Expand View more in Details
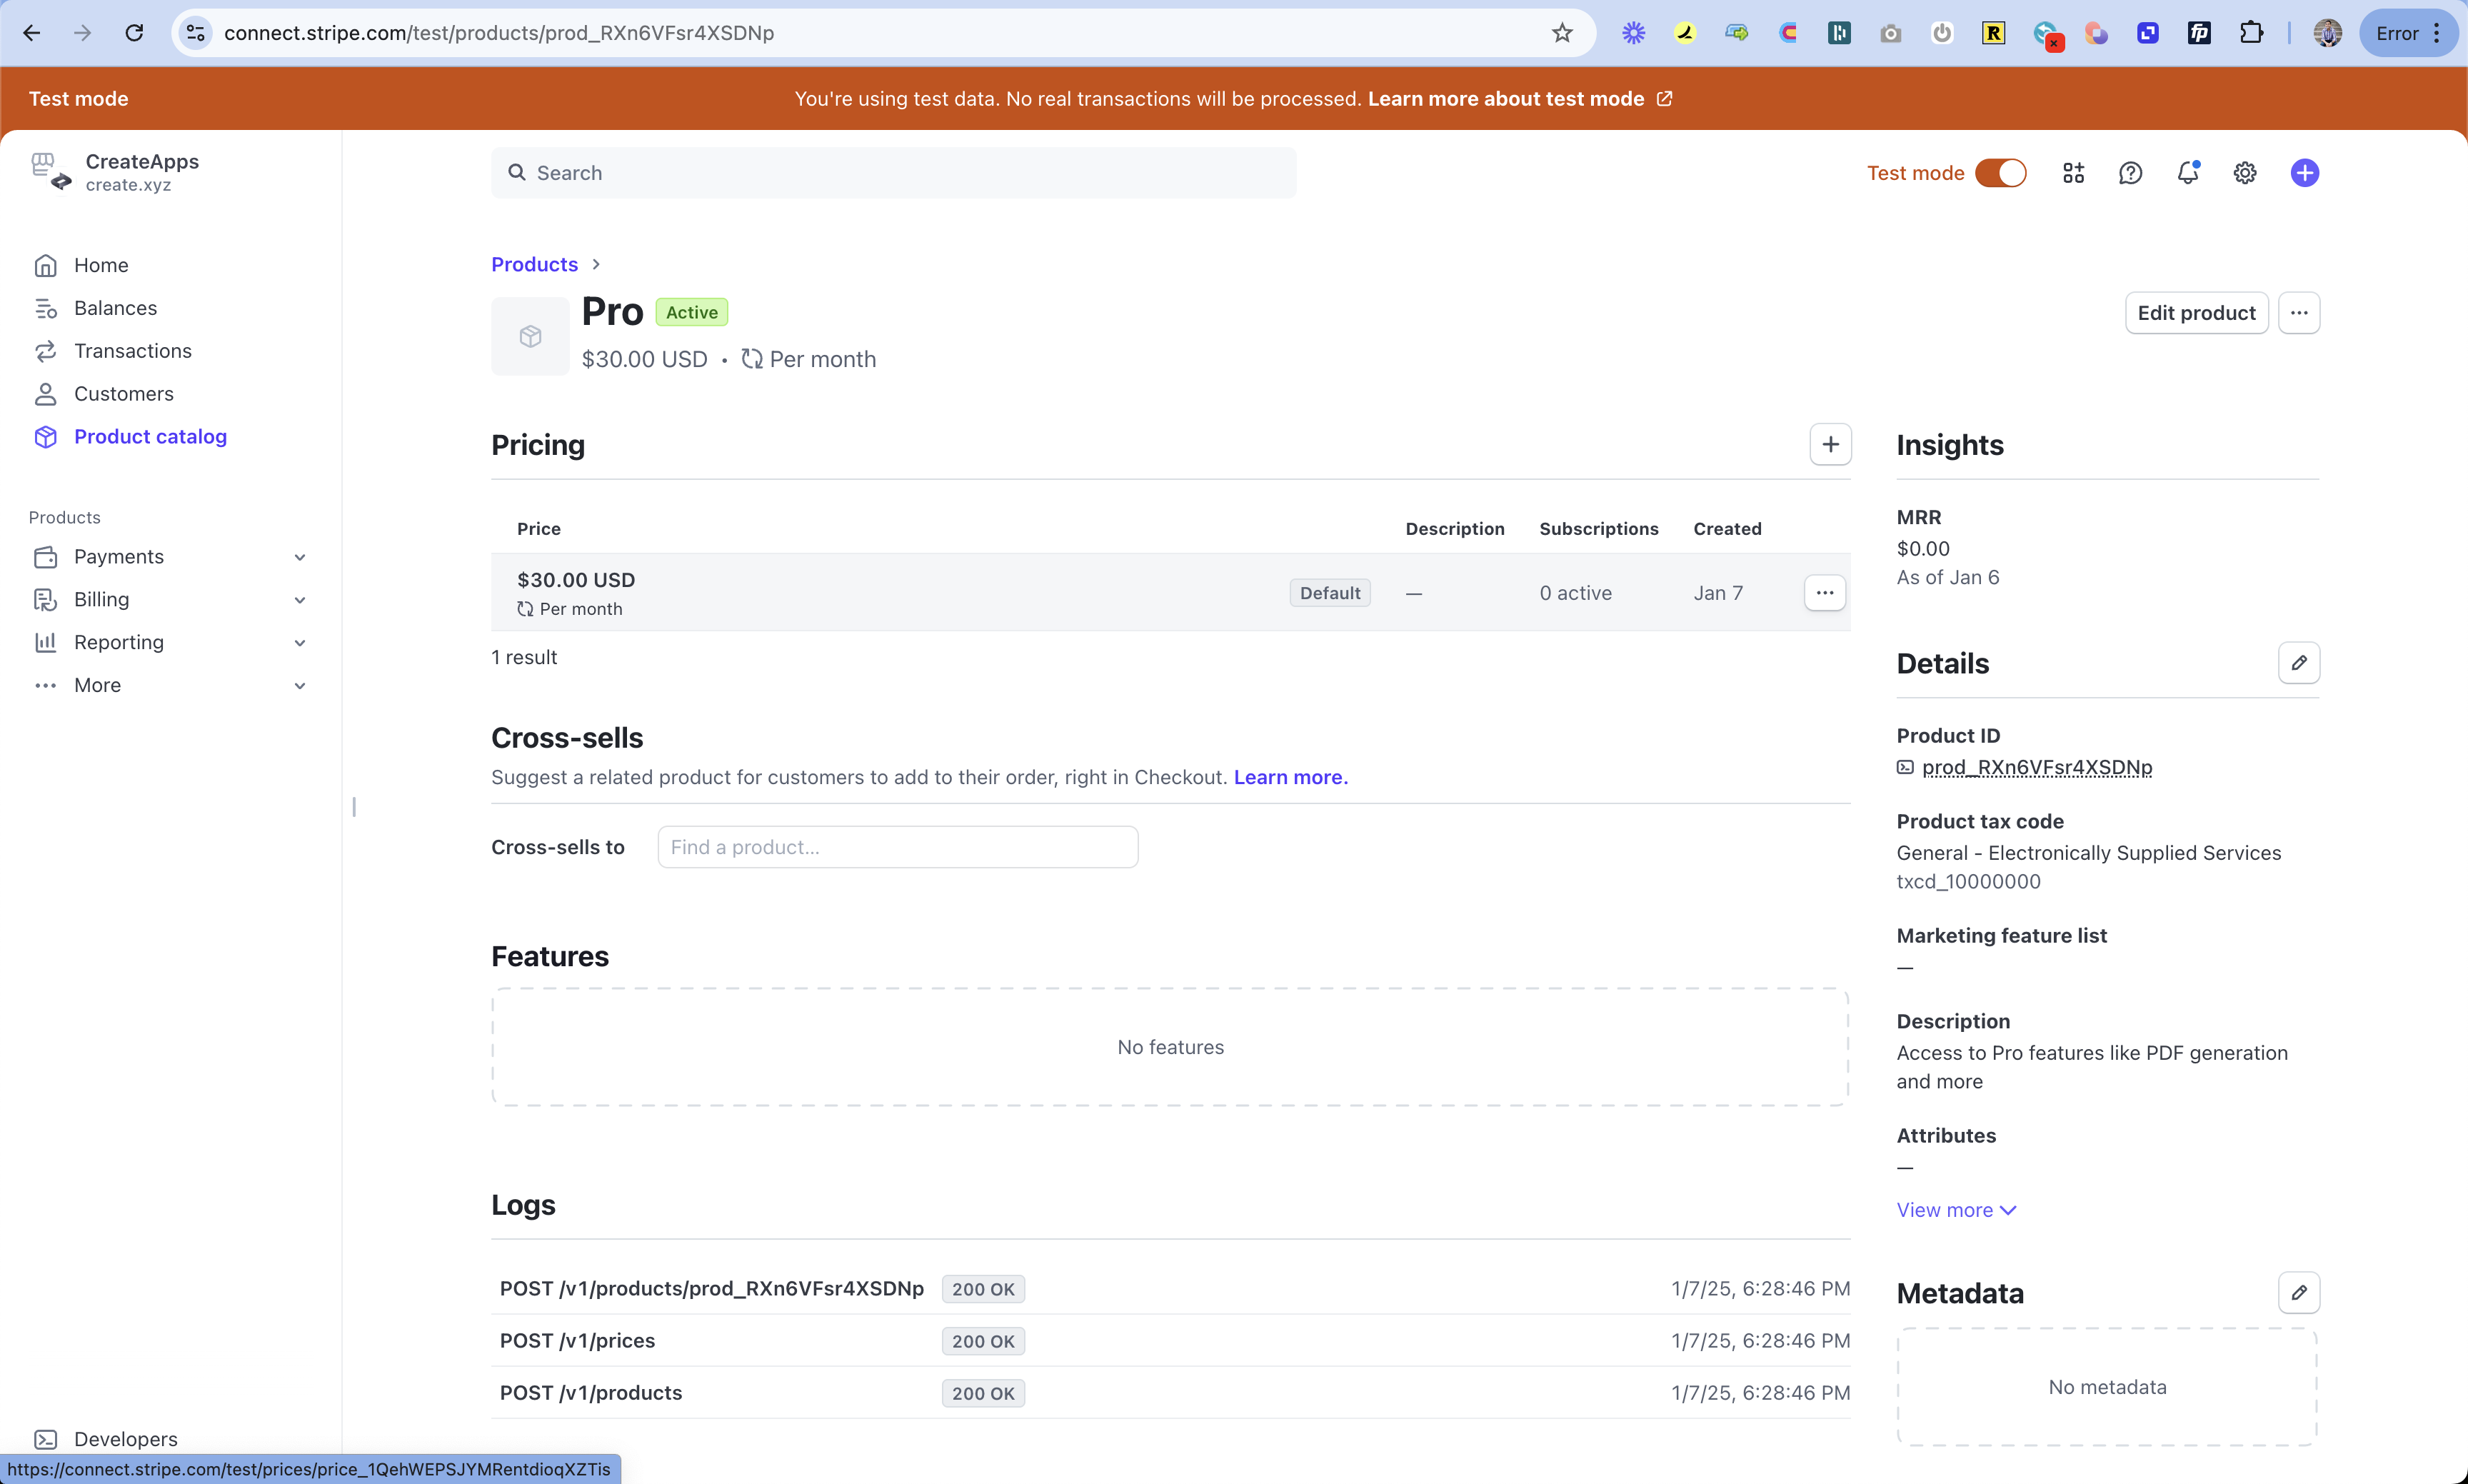The width and height of the screenshot is (2468, 1484). [x=1955, y=1210]
